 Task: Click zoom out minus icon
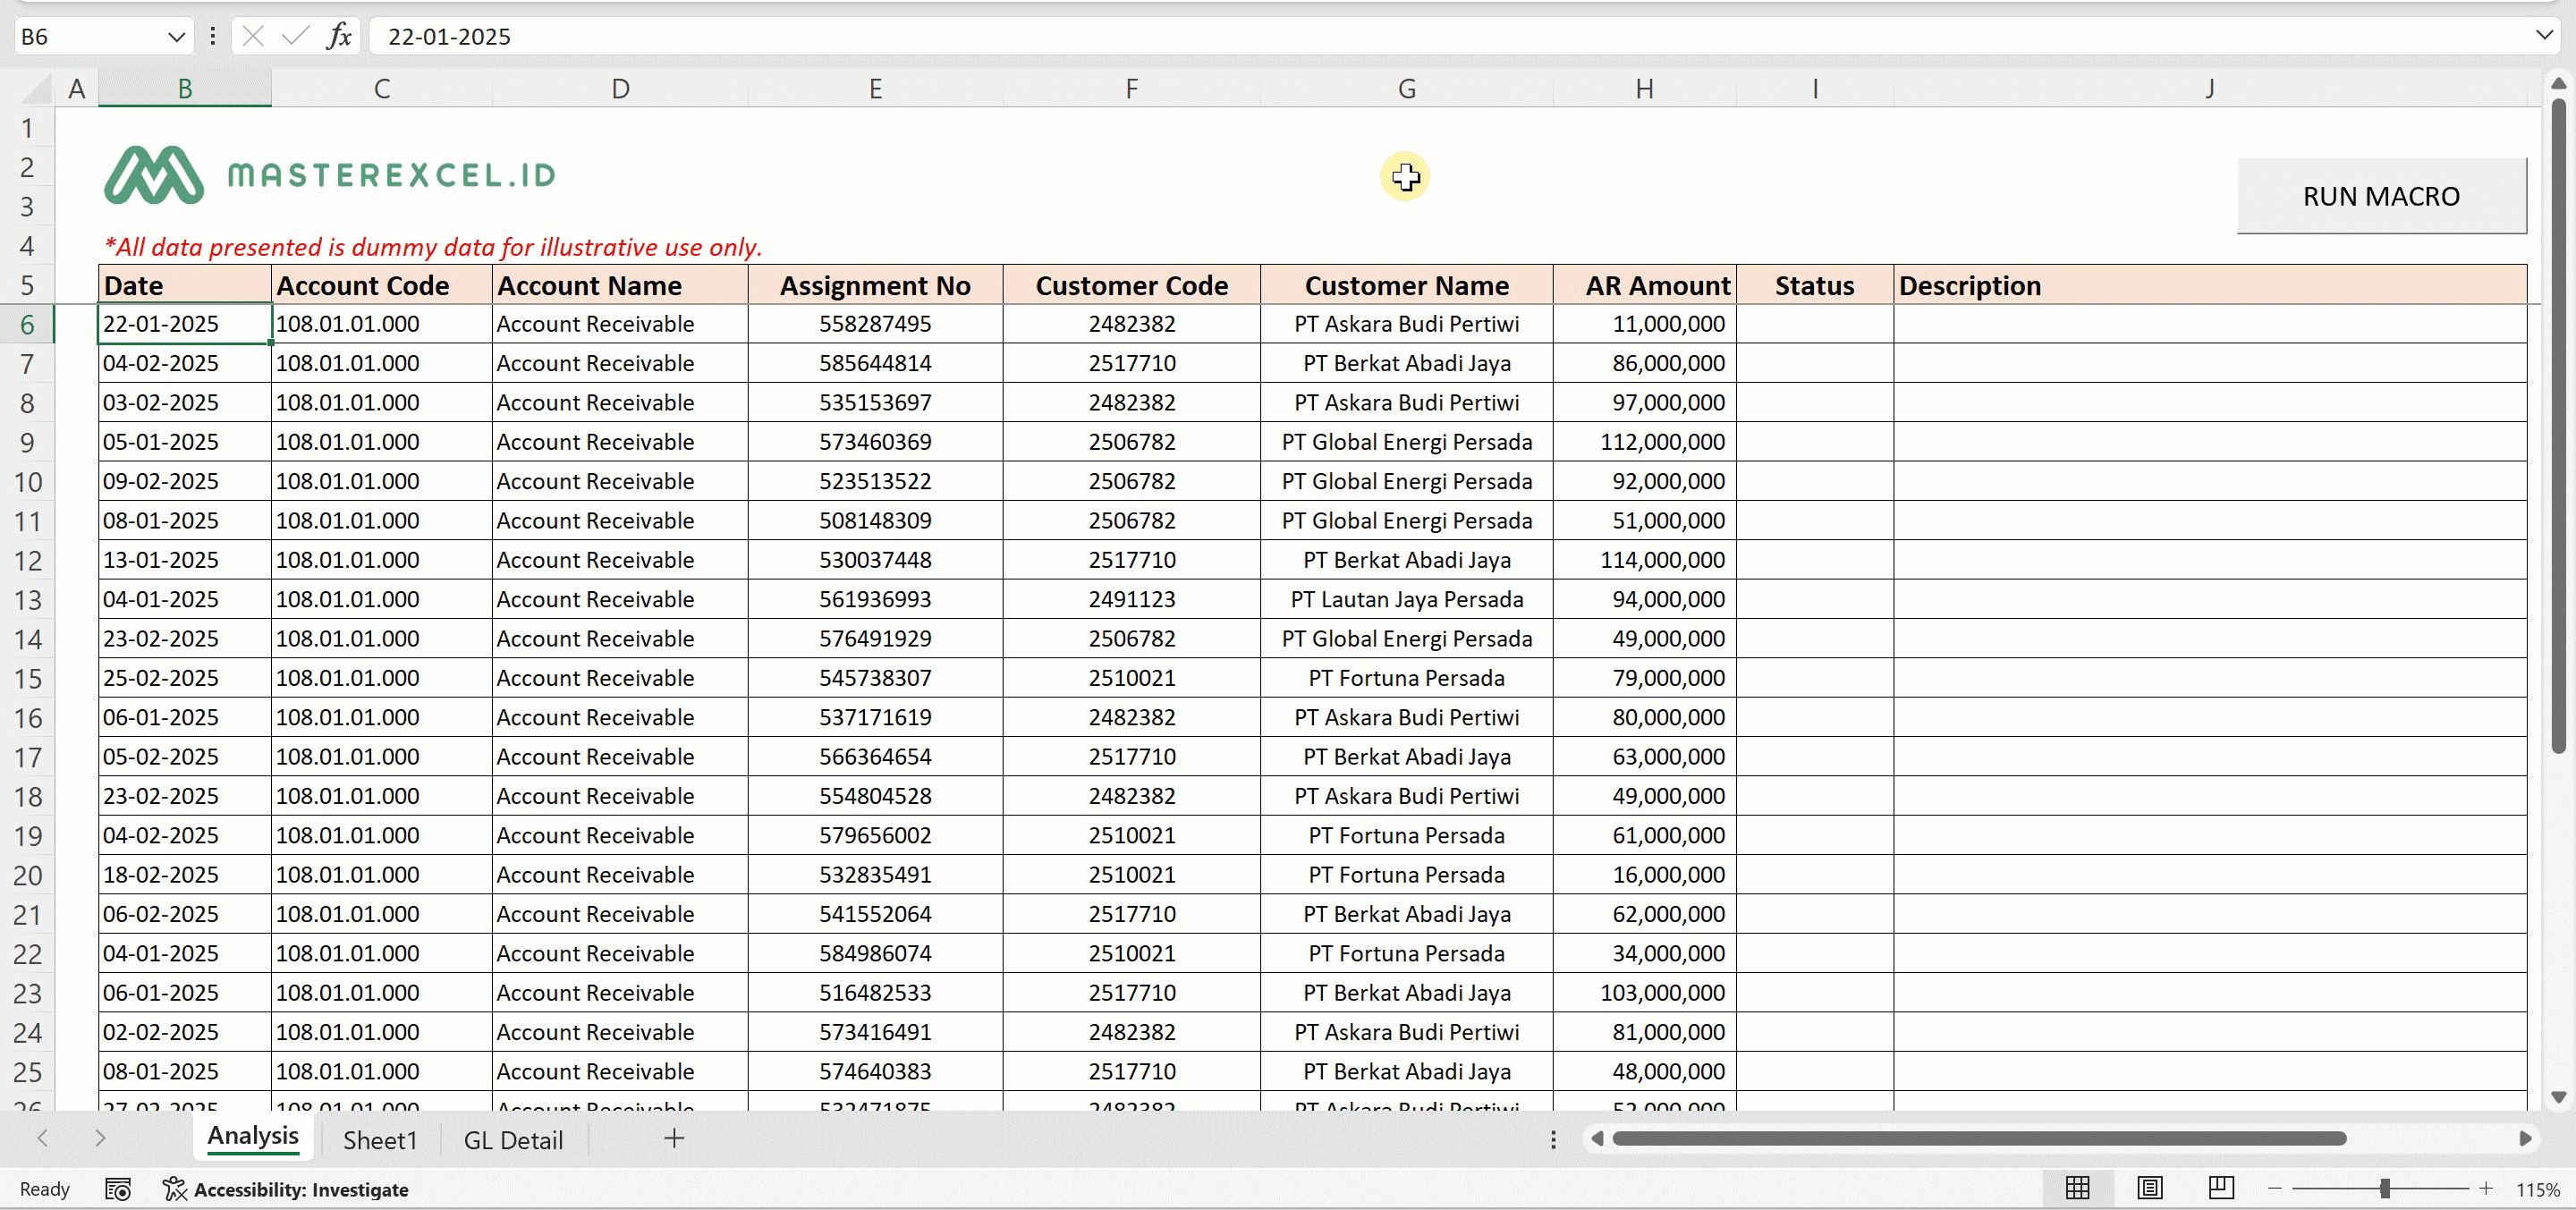pyautogui.click(x=2275, y=1188)
